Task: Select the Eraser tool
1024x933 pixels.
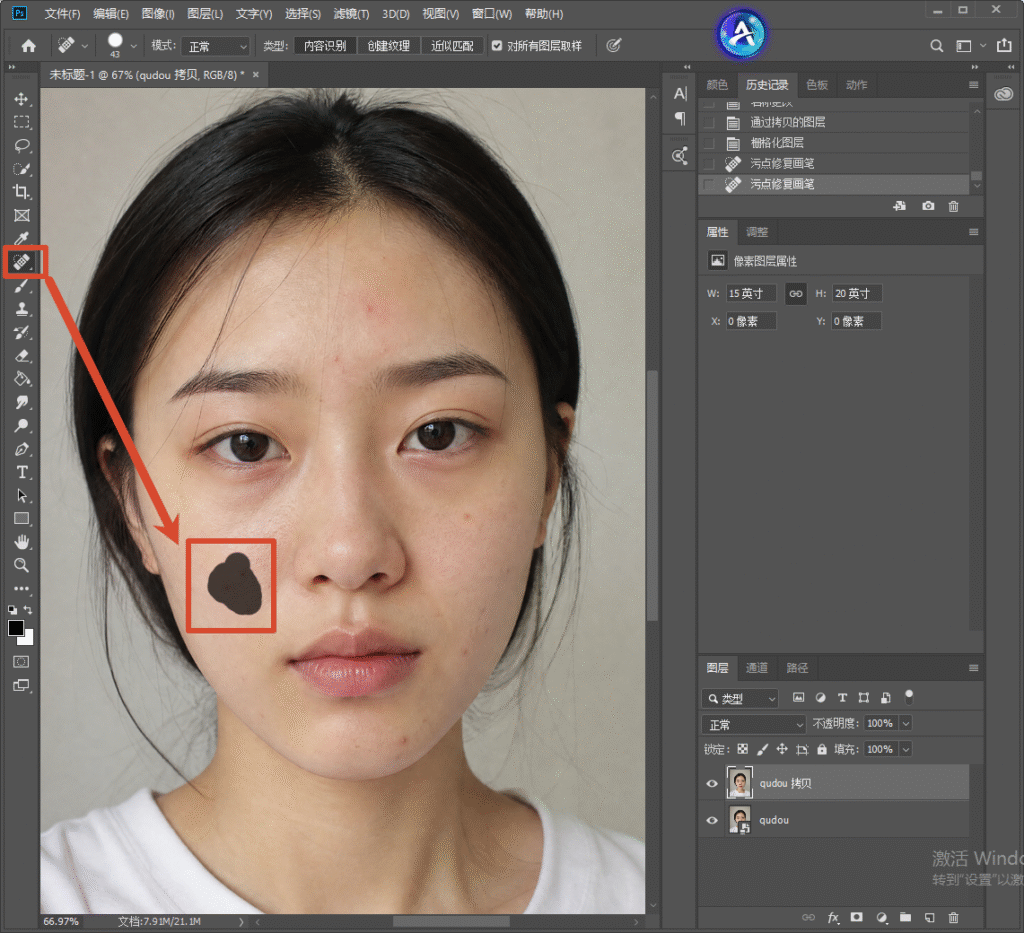Action: (22, 356)
